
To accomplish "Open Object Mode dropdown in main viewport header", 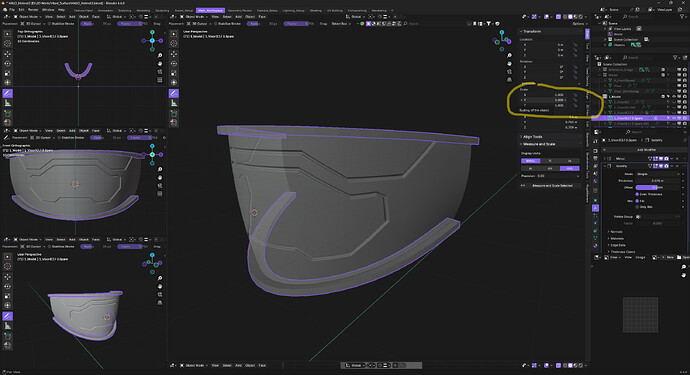I will coord(194,17).
